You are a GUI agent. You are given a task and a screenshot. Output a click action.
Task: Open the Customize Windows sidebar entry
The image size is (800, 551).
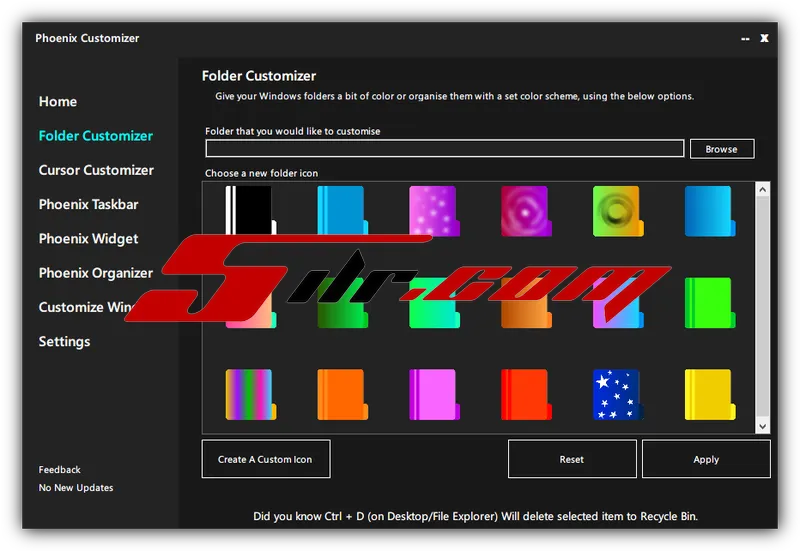pos(86,307)
